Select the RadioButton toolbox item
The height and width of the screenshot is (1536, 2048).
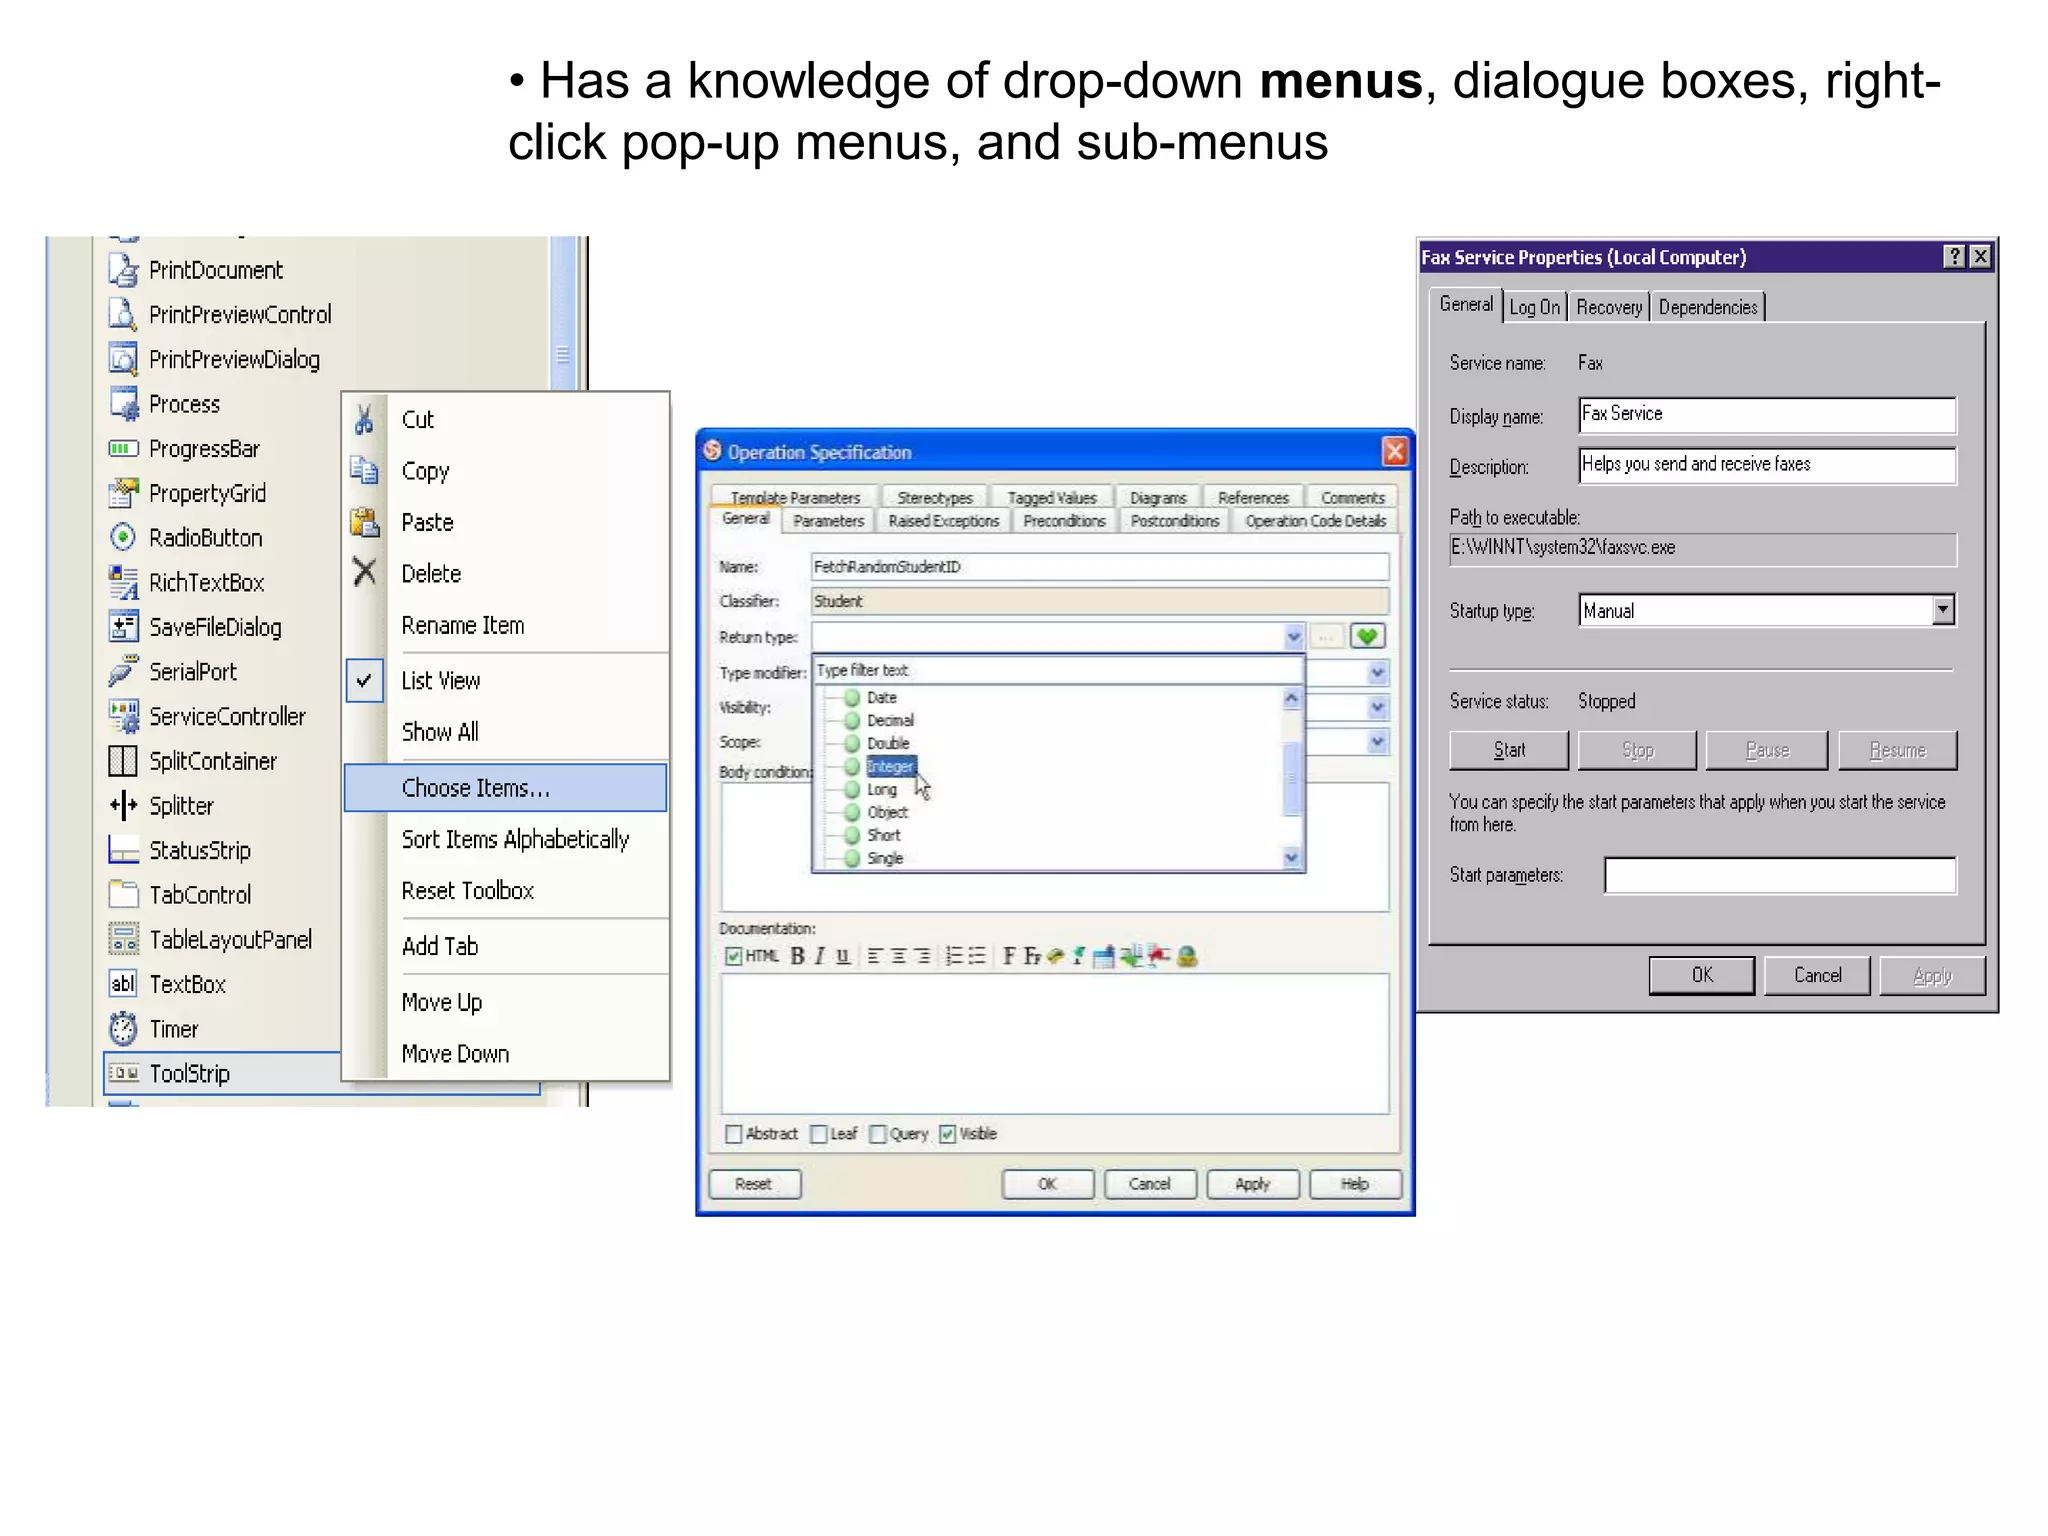coord(186,537)
